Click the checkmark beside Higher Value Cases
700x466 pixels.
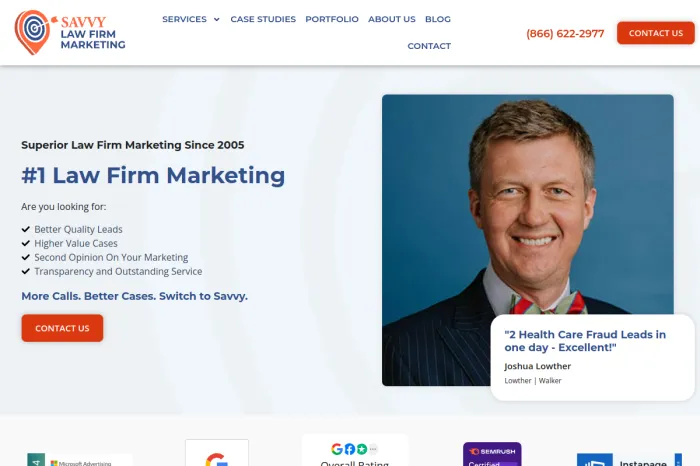coord(25,243)
